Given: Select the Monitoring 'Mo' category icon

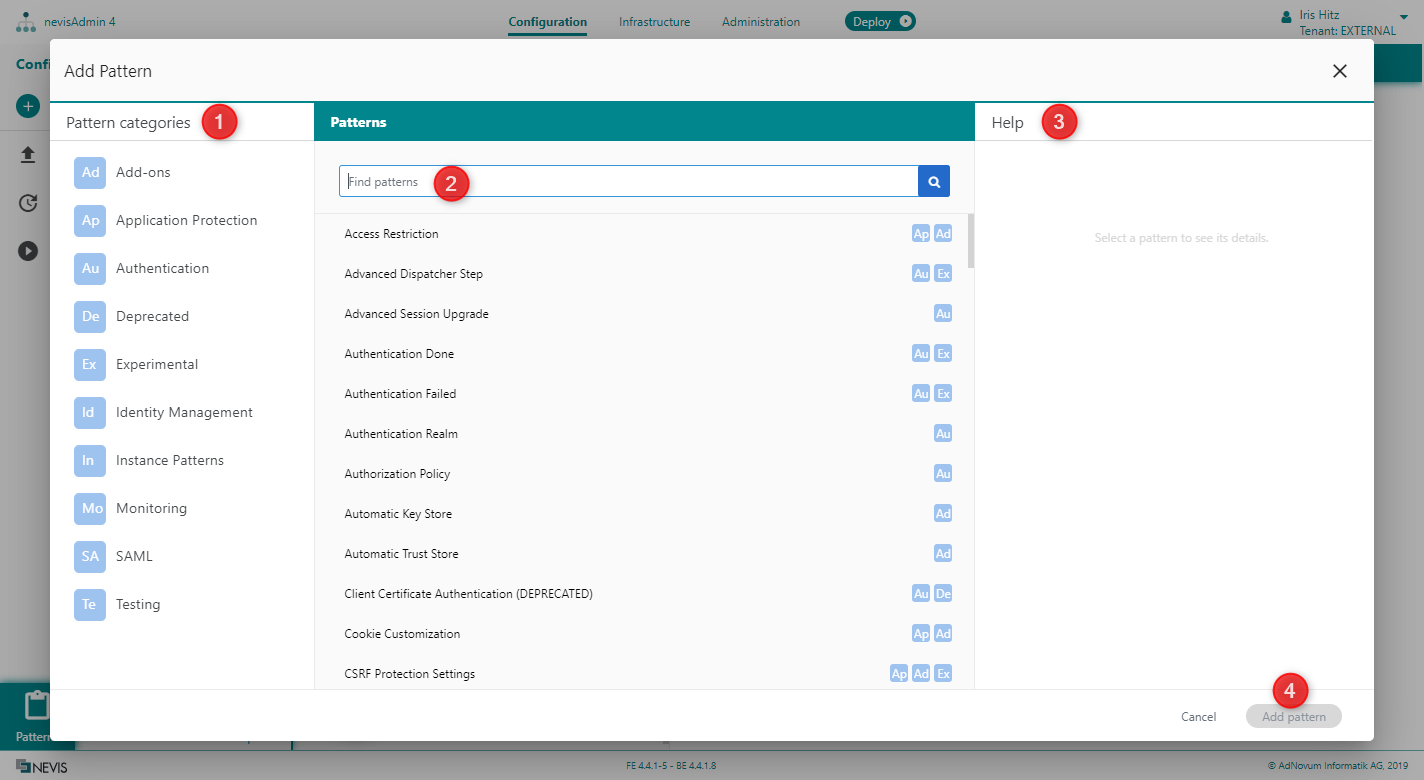Looking at the screenshot, I should (x=90, y=508).
